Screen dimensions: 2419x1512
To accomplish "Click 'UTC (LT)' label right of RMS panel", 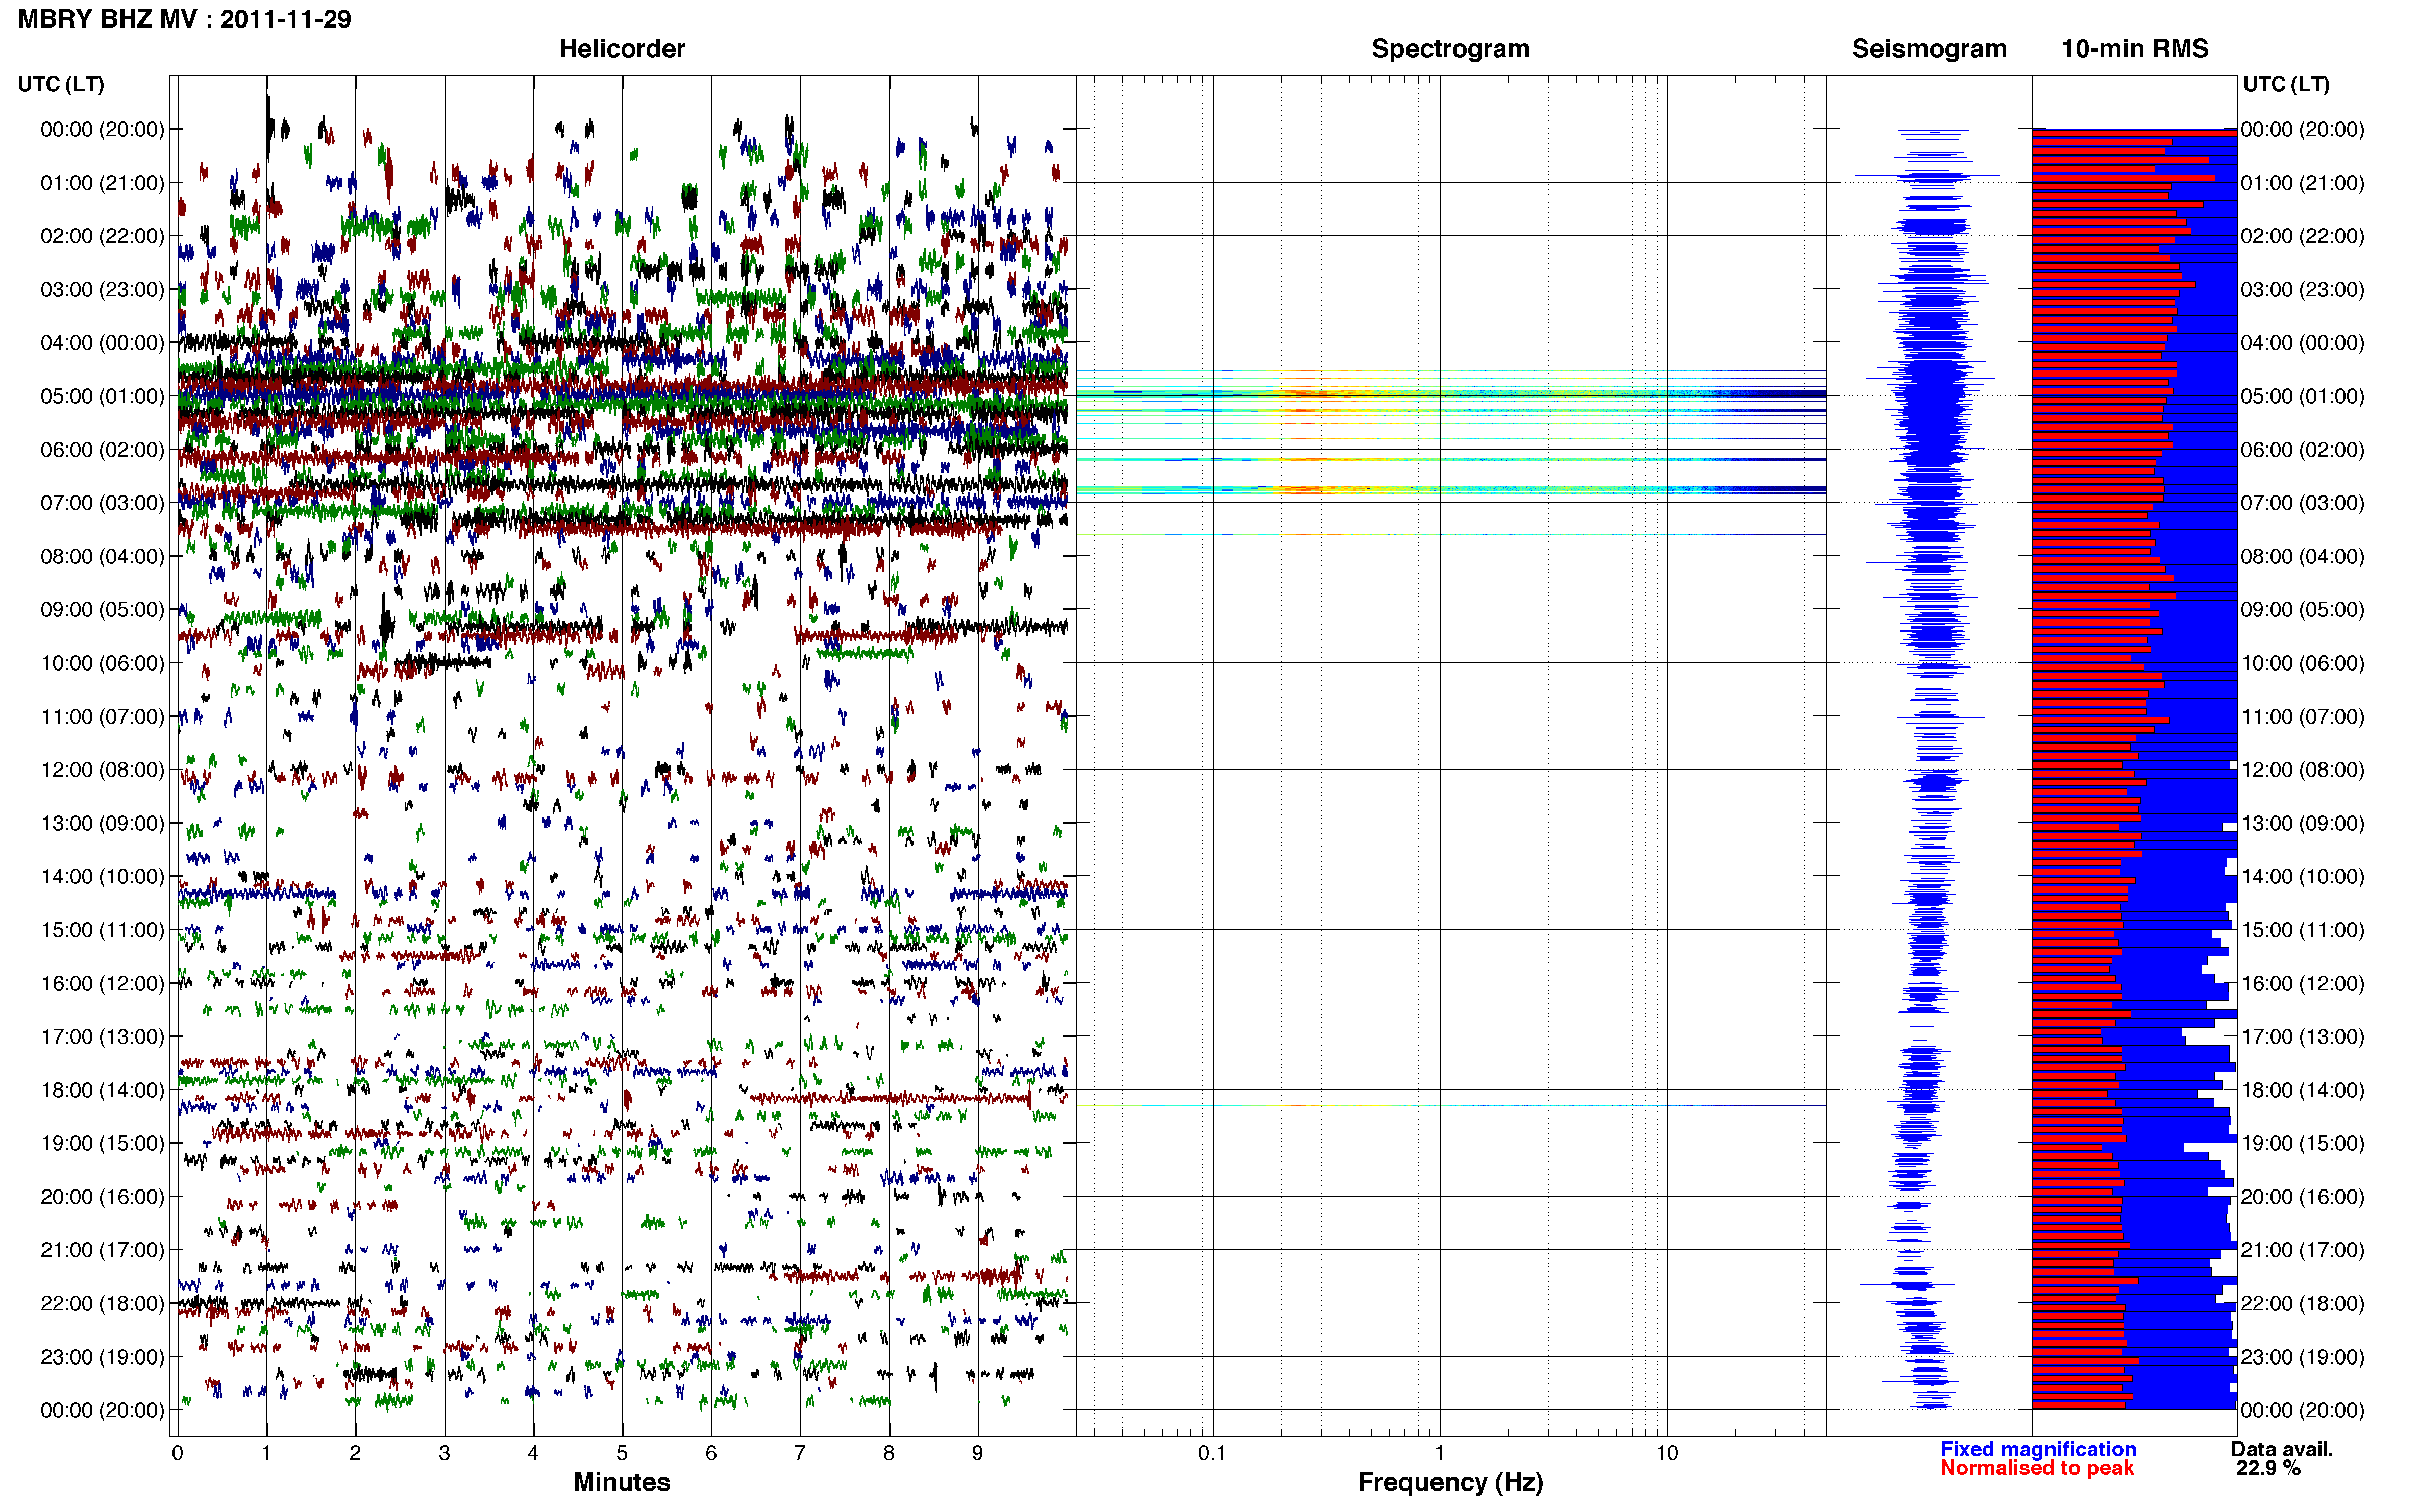I will (2286, 84).
